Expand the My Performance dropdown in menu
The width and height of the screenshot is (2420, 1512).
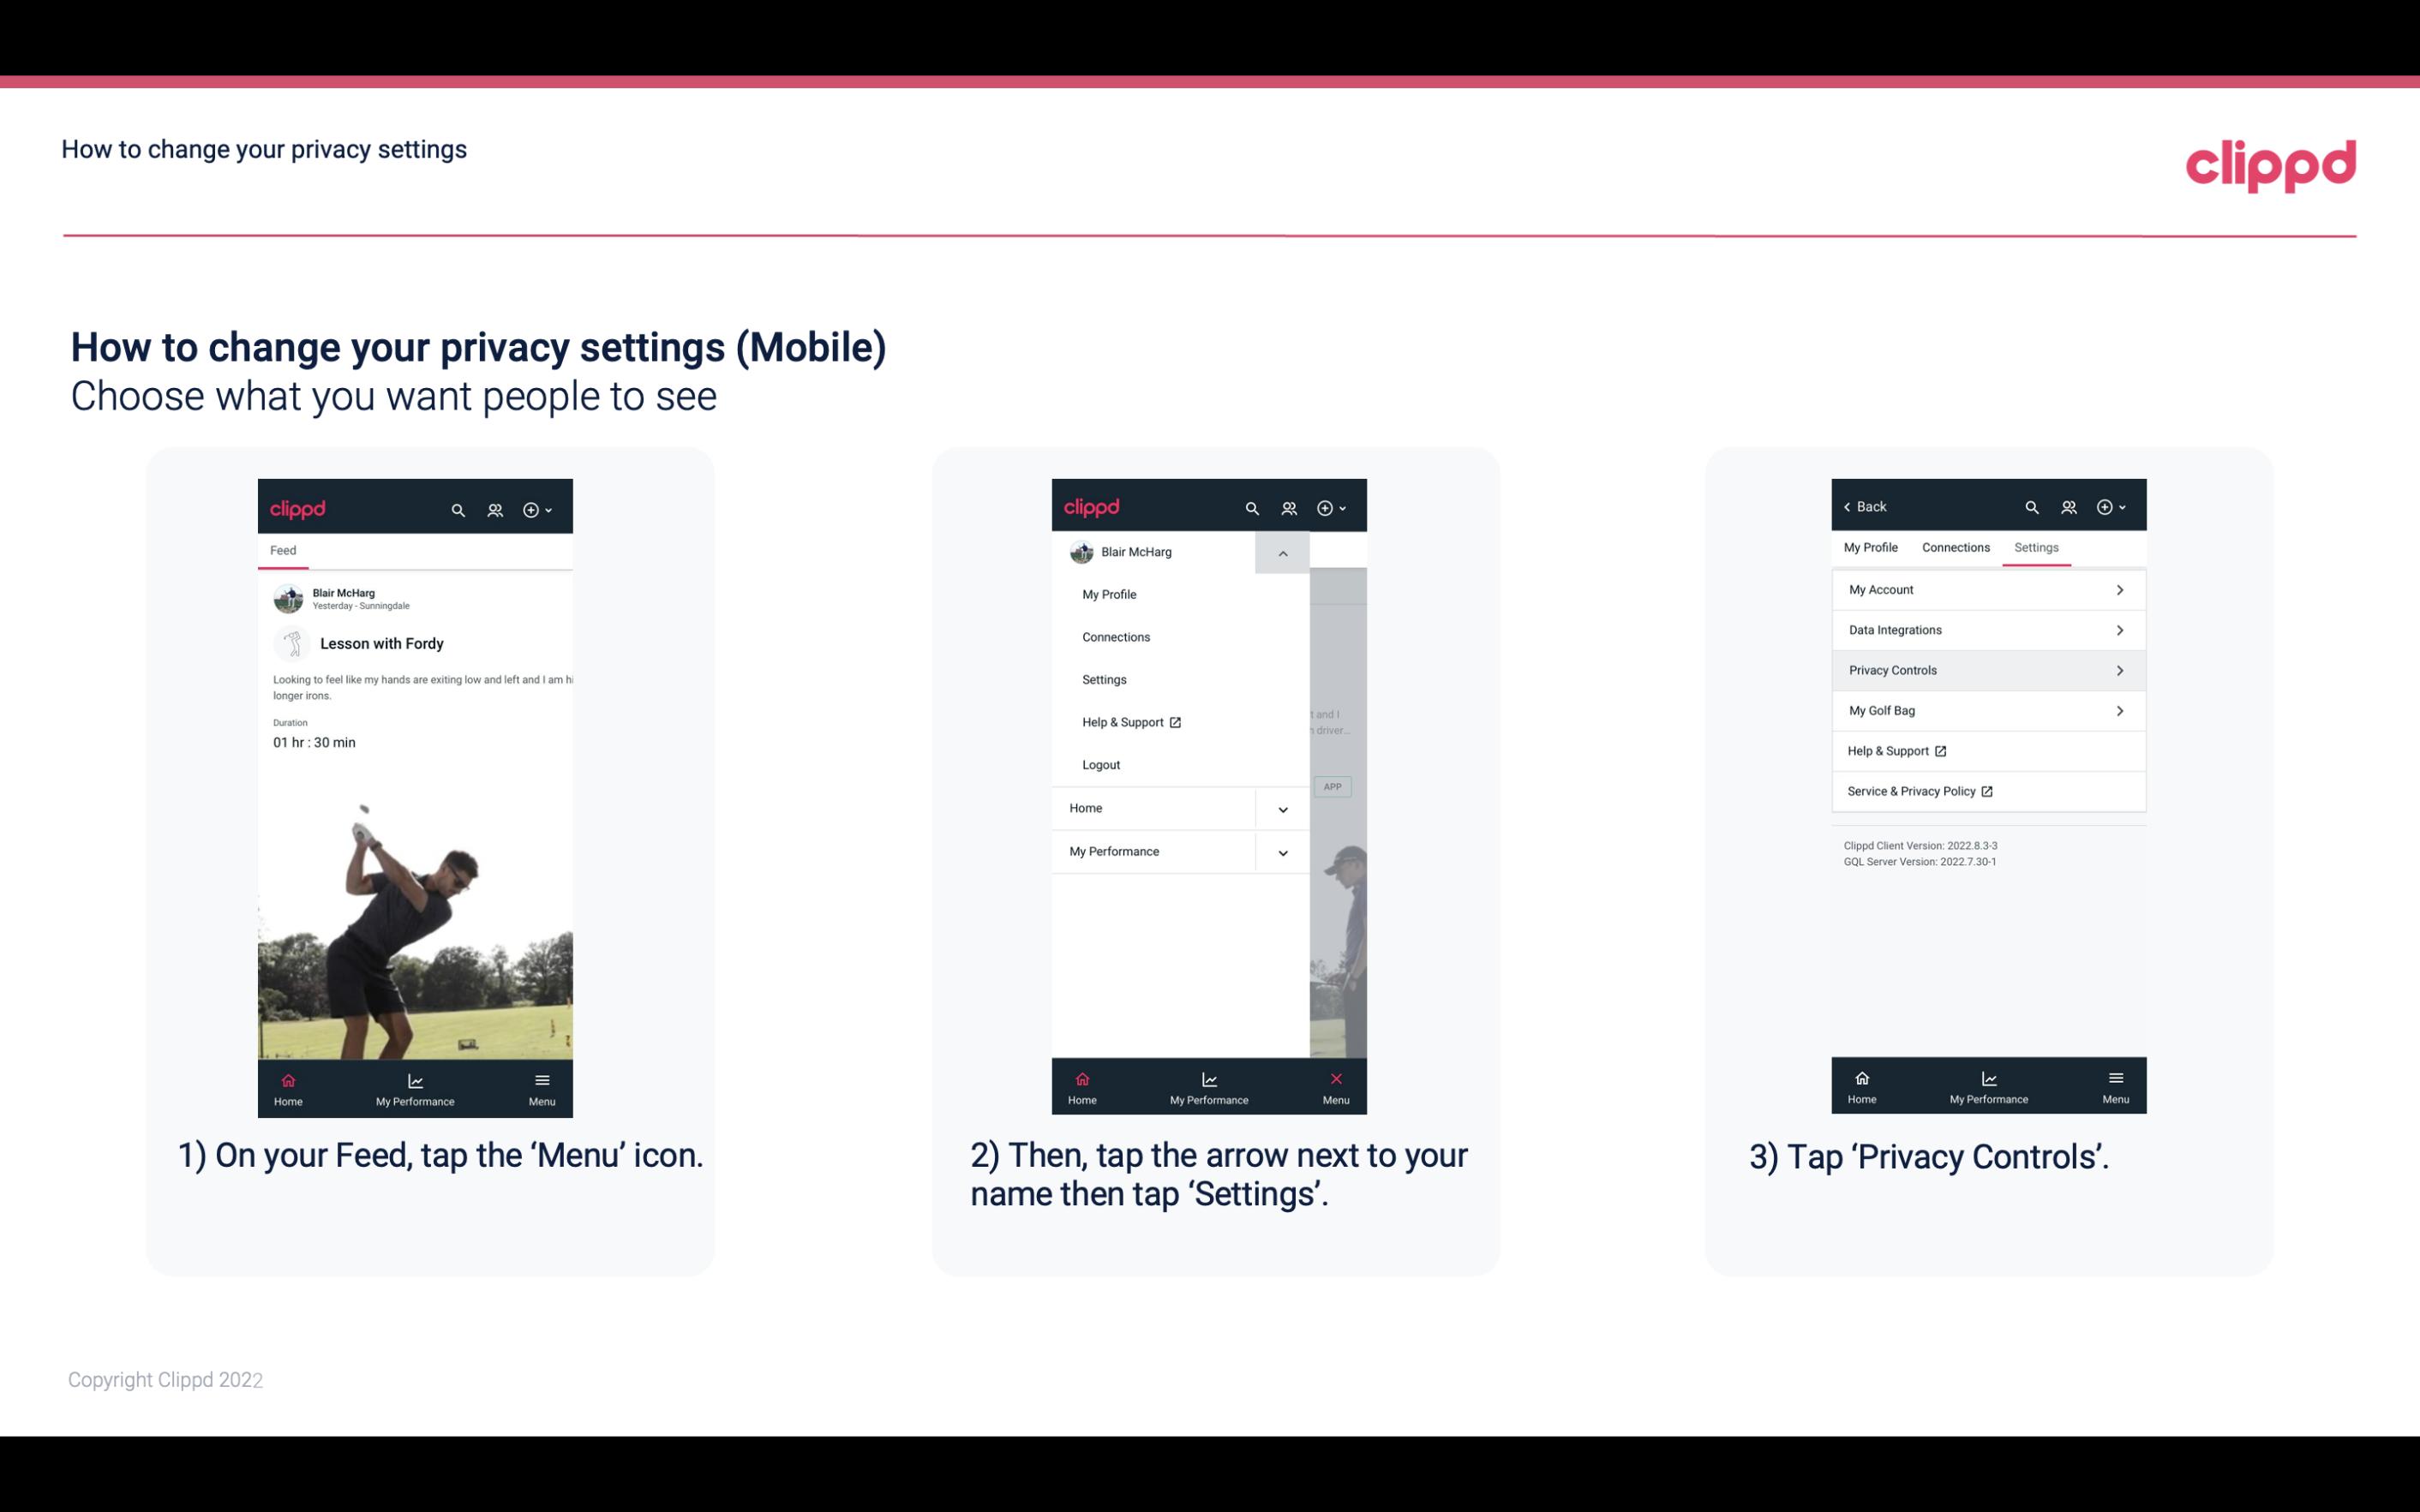[1282, 852]
